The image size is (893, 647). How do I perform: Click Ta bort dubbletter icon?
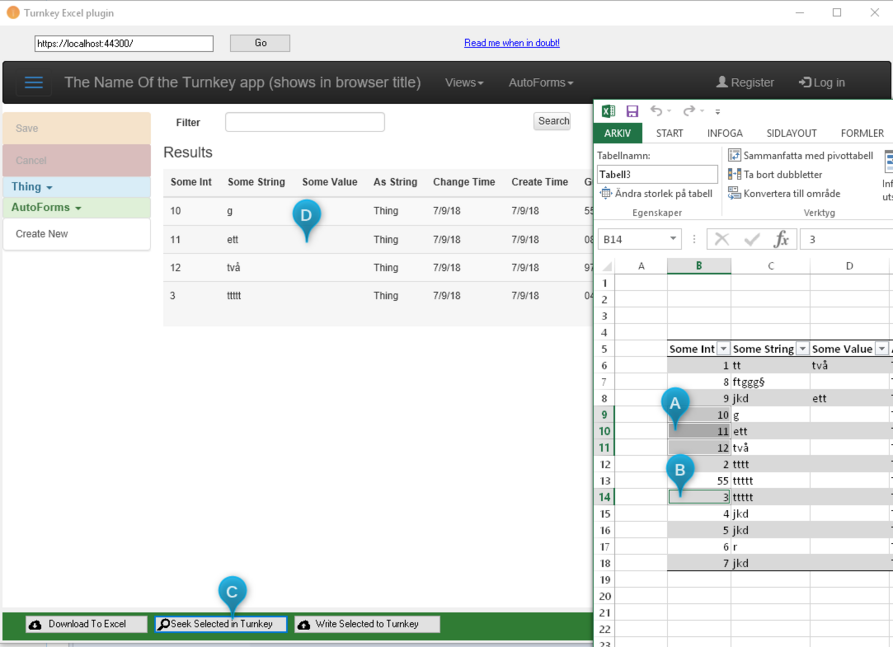[734, 175]
